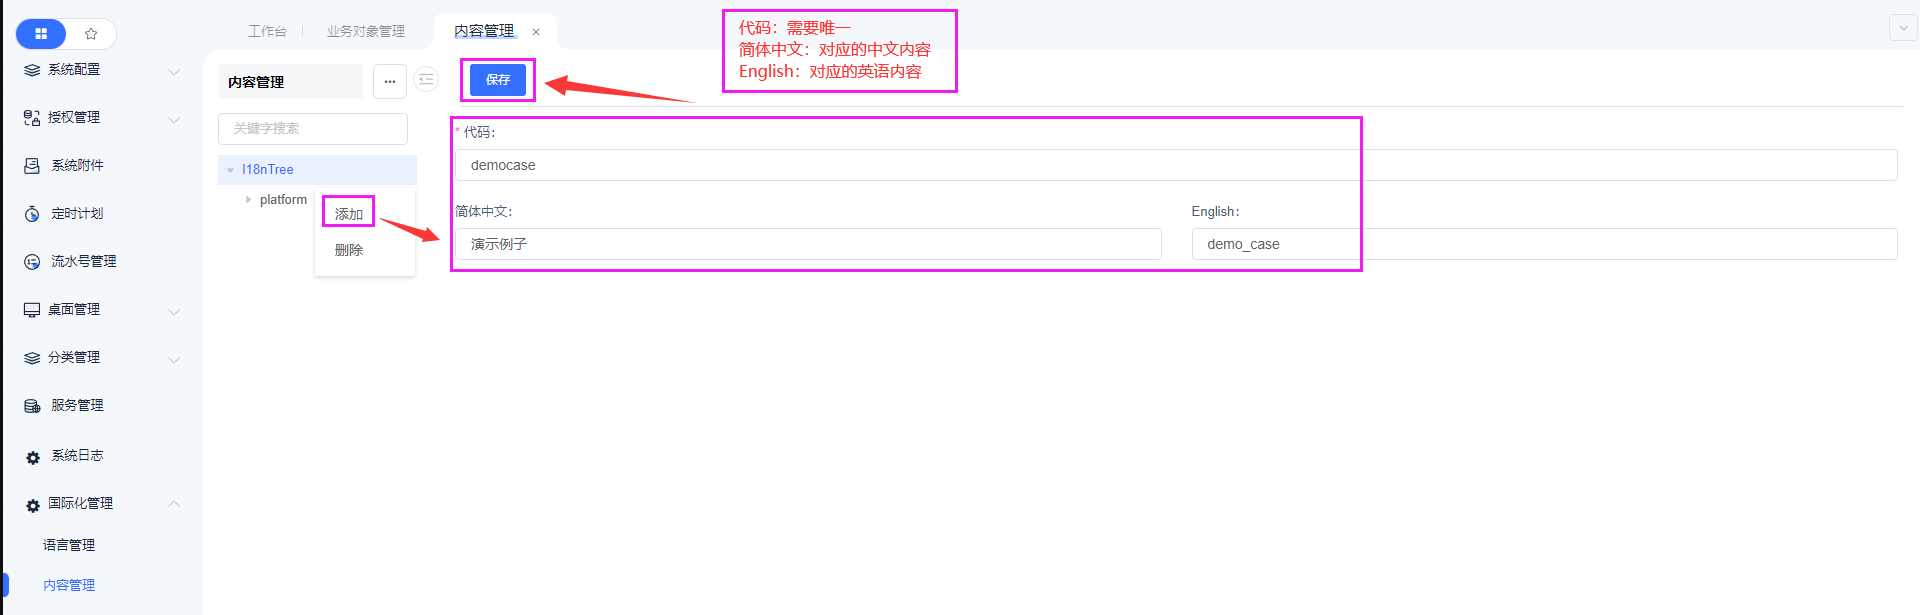Expand the 授权管理 menu
This screenshot has width=1920, height=615.
click(x=174, y=119)
